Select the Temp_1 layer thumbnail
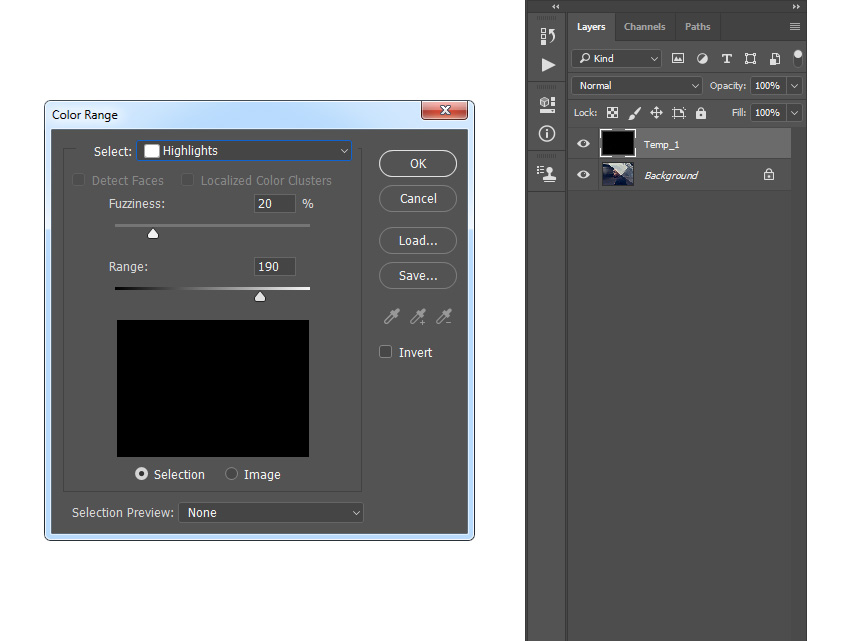 click(618, 144)
